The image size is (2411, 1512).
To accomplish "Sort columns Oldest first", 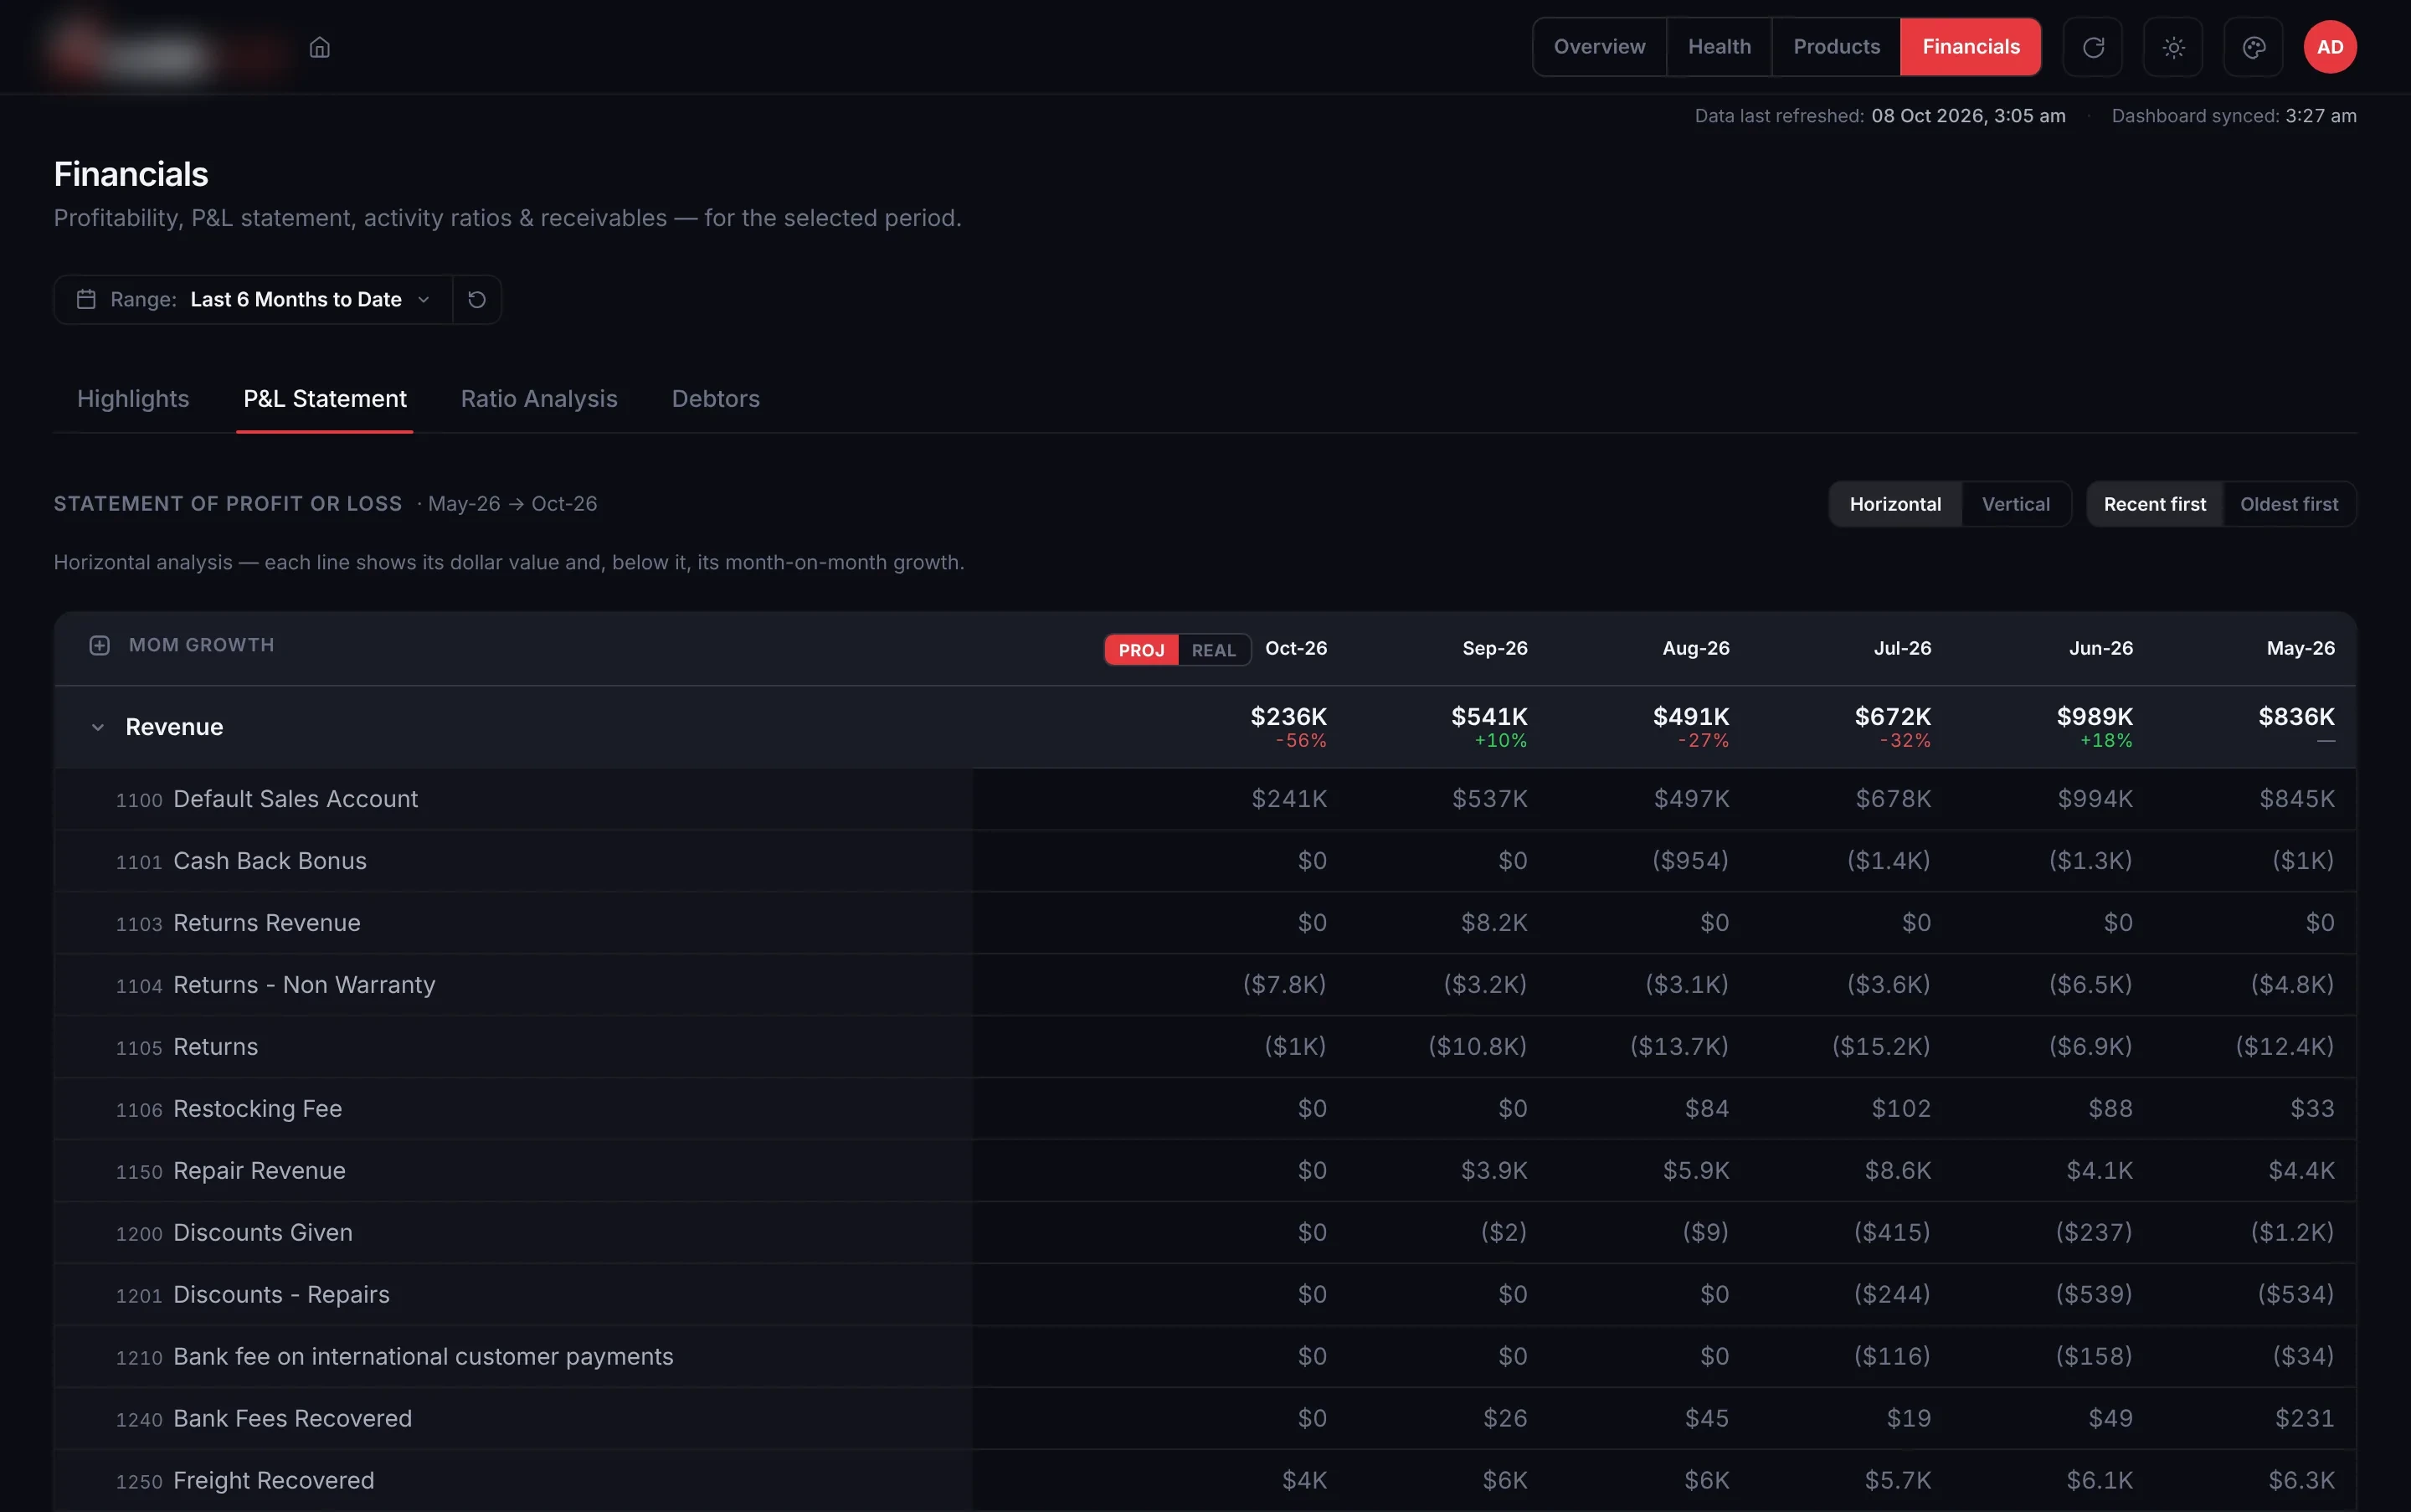I will (2288, 505).
